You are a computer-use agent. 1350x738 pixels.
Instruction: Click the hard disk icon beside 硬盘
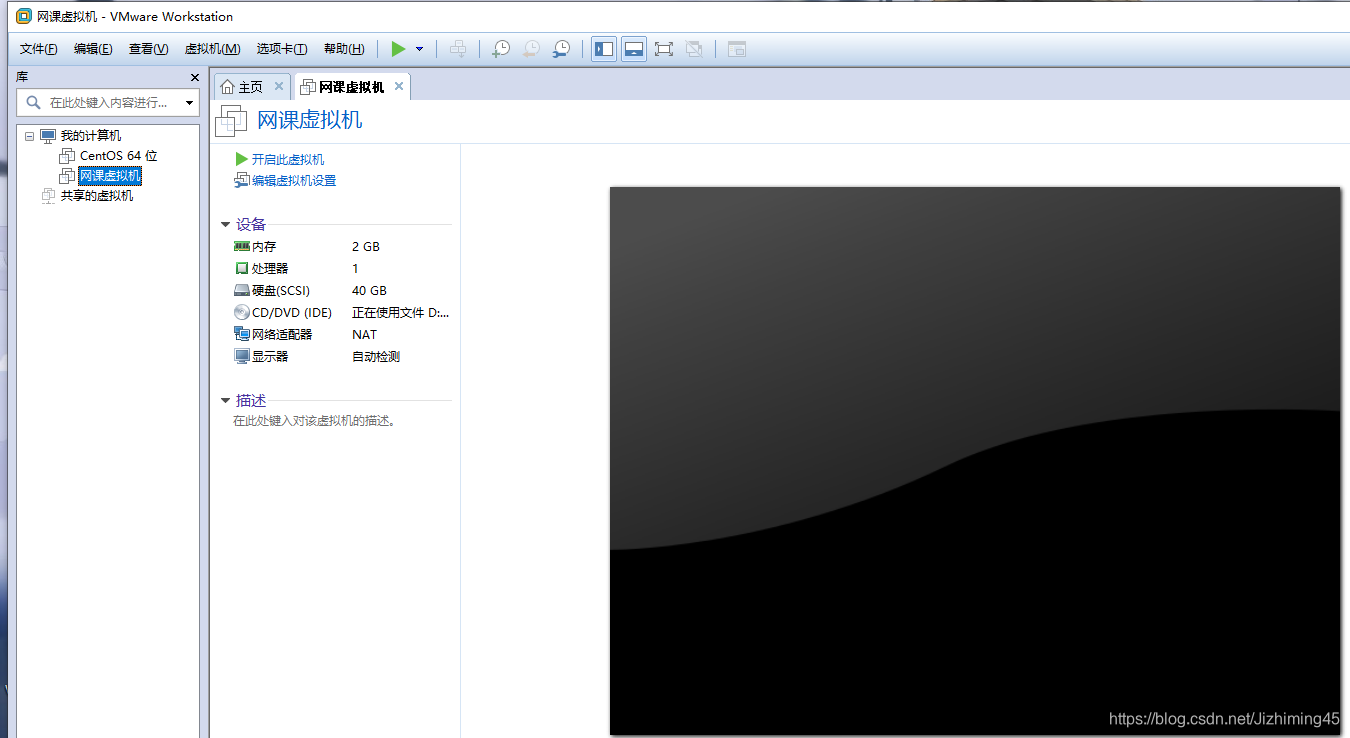(x=241, y=291)
